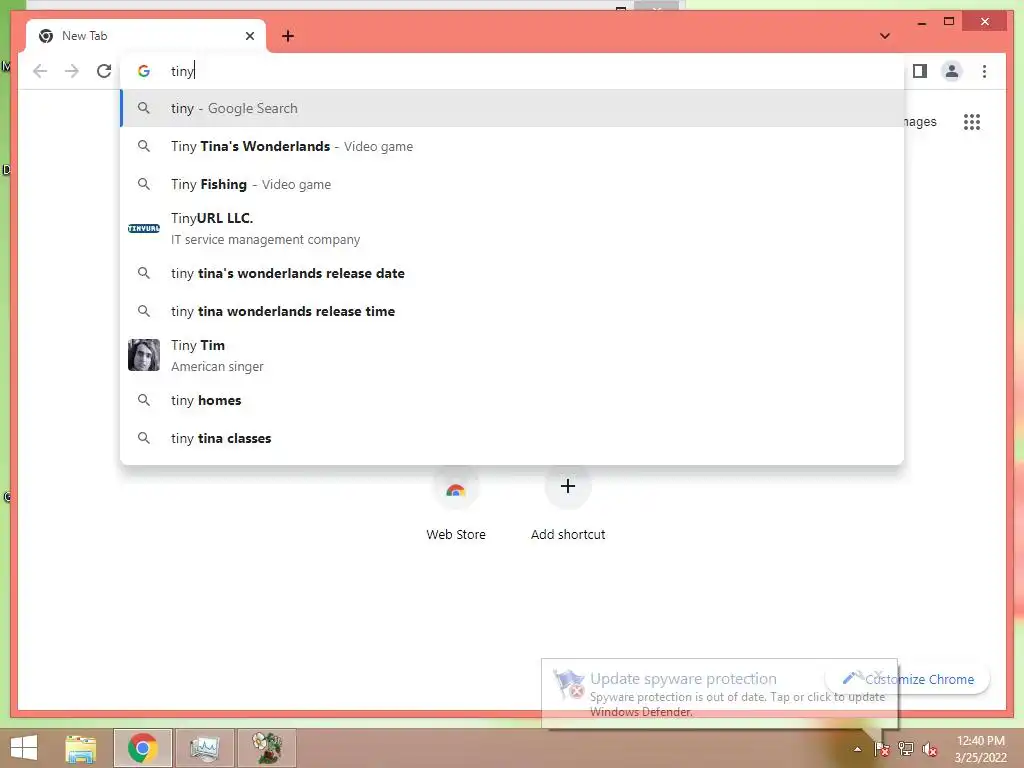This screenshot has width=1024, height=768.
Task: Choose TinyURL LLC. suggestion
Action: pyautogui.click(x=513, y=229)
